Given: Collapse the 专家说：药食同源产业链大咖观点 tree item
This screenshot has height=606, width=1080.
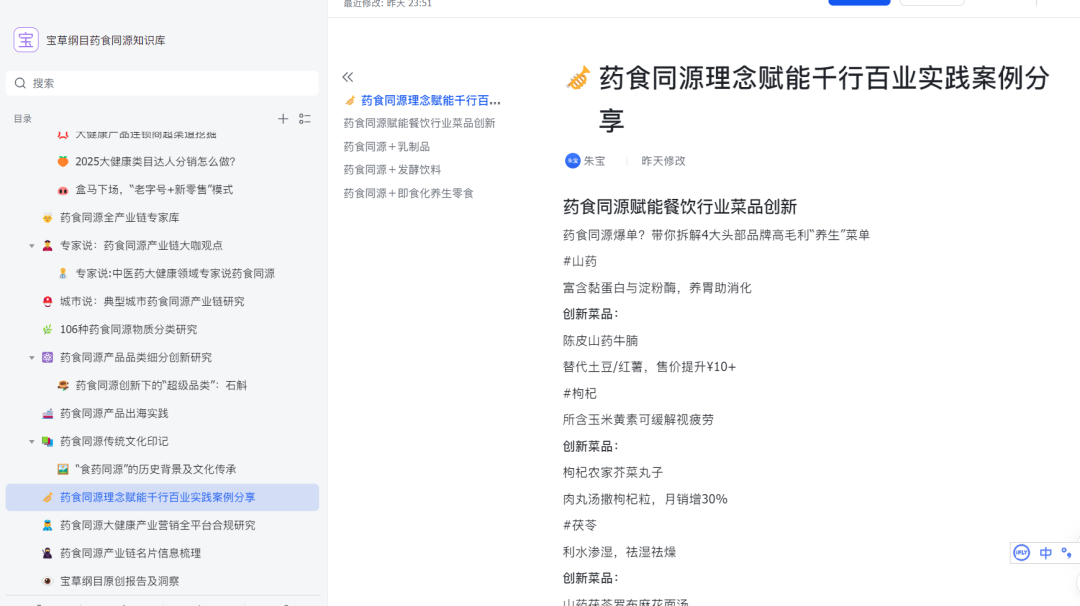Looking at the screenshot, I should coord(32,244).
